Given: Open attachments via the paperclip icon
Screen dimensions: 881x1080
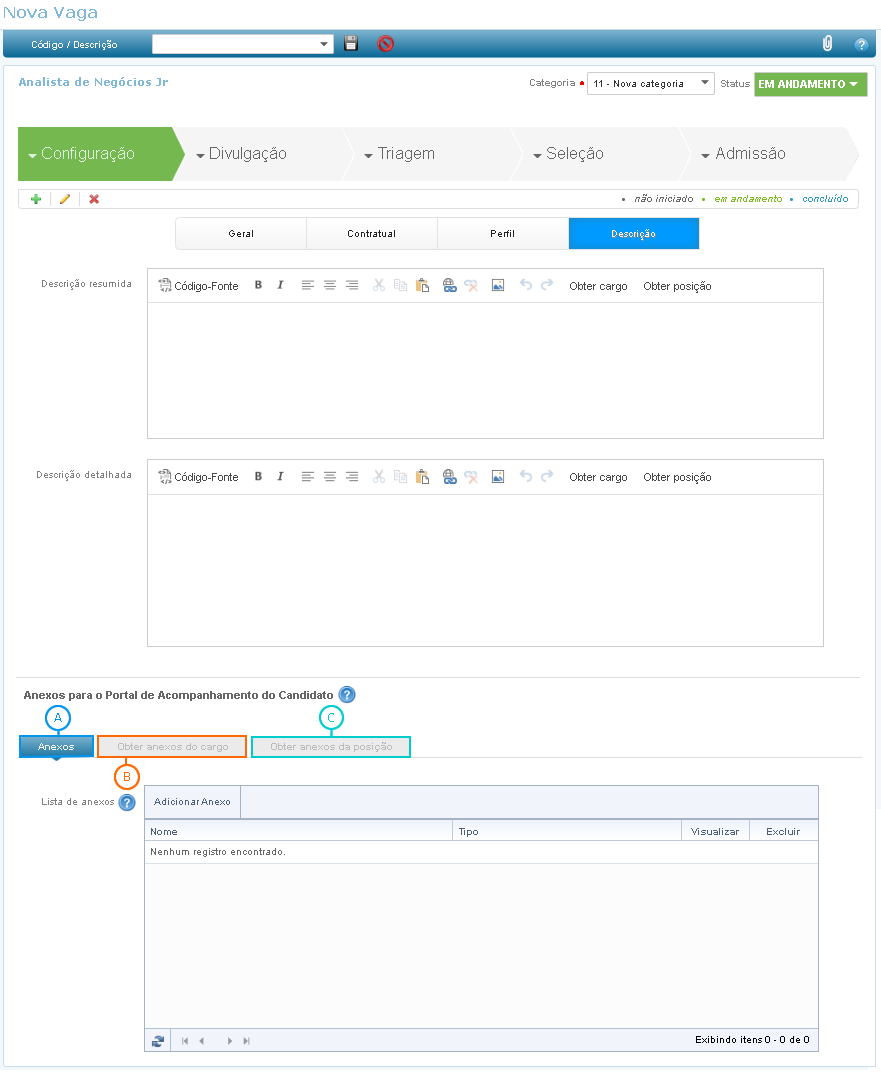Looking at the screenshot, I should click(x=827, y=44).
